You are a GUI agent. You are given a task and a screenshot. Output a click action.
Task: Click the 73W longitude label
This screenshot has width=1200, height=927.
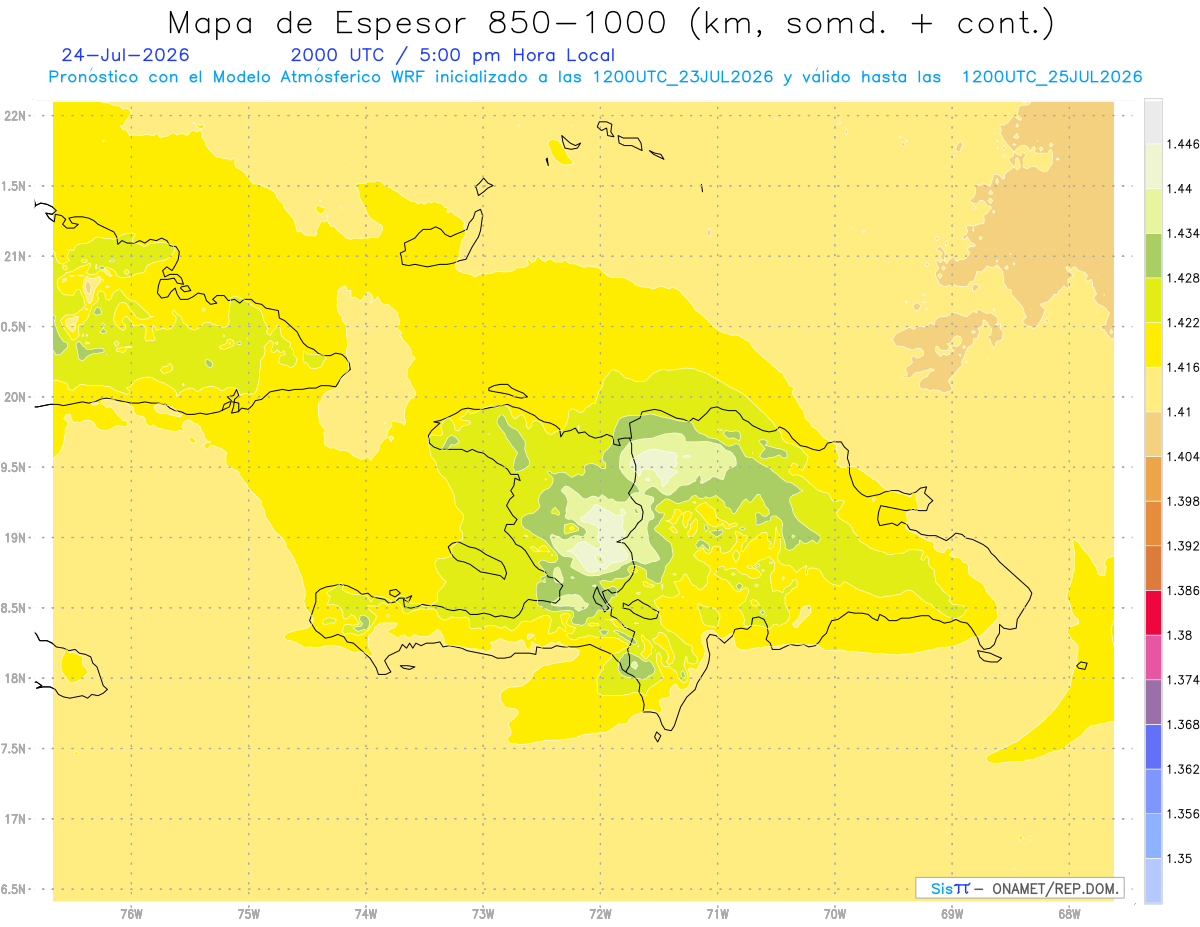pyautogui.click(x=483, y=913)
